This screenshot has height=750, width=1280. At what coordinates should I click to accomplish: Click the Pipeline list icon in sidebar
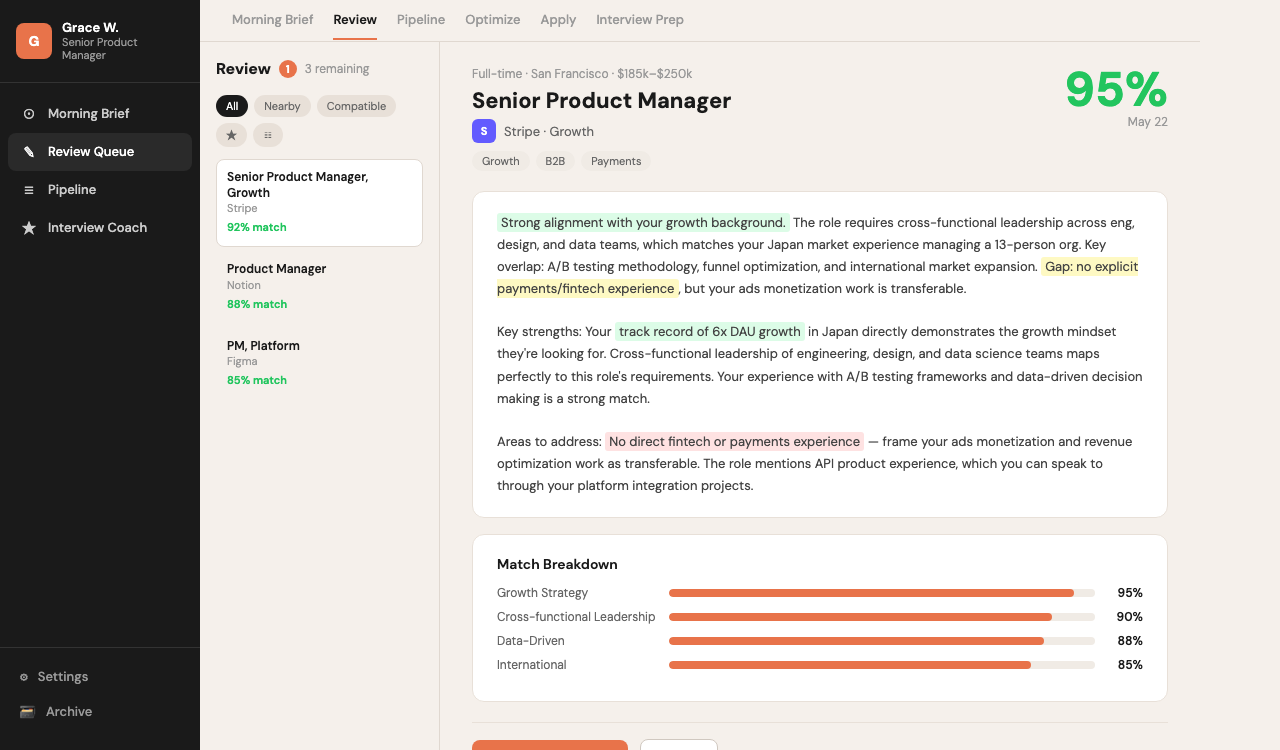pyautogui.click(x=29, y=190)
